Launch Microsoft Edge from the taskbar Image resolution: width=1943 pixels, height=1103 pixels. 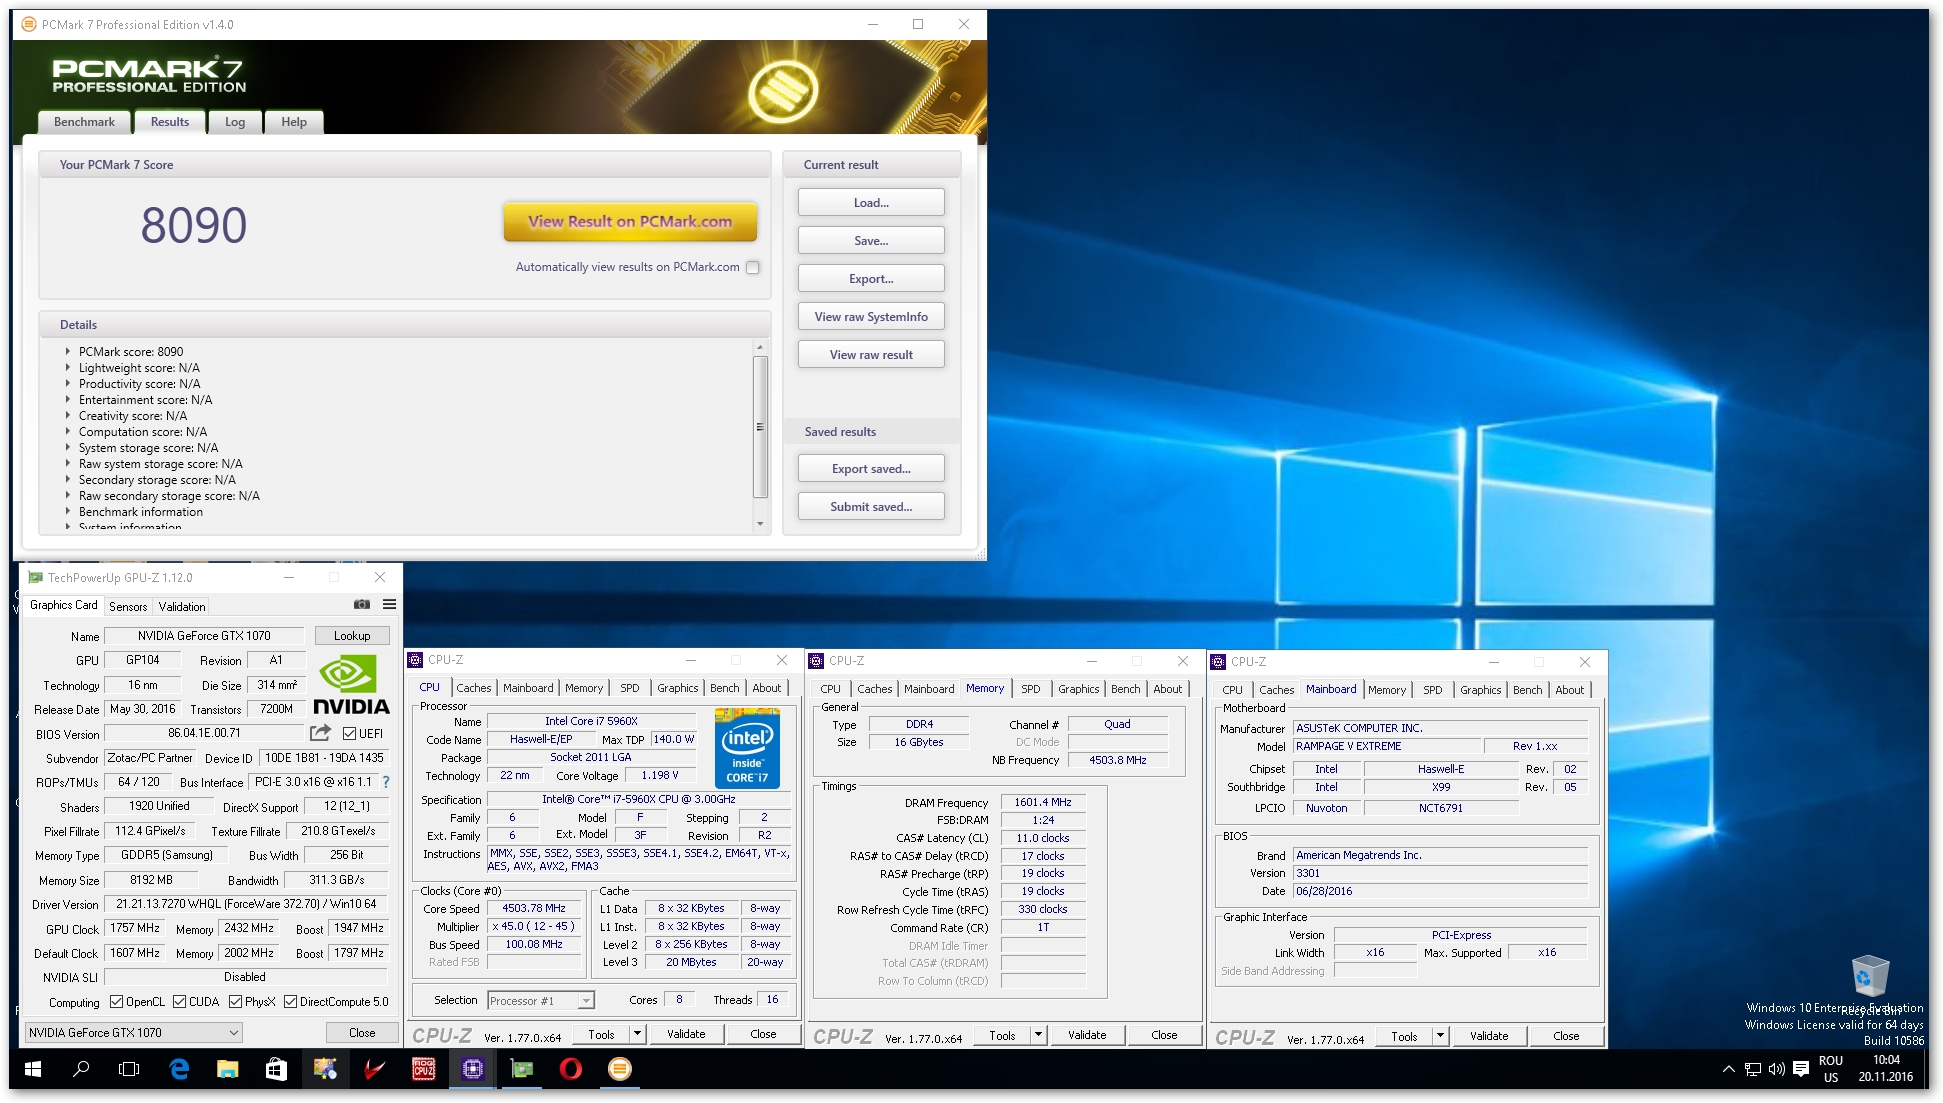click(x=179, y=1069)
